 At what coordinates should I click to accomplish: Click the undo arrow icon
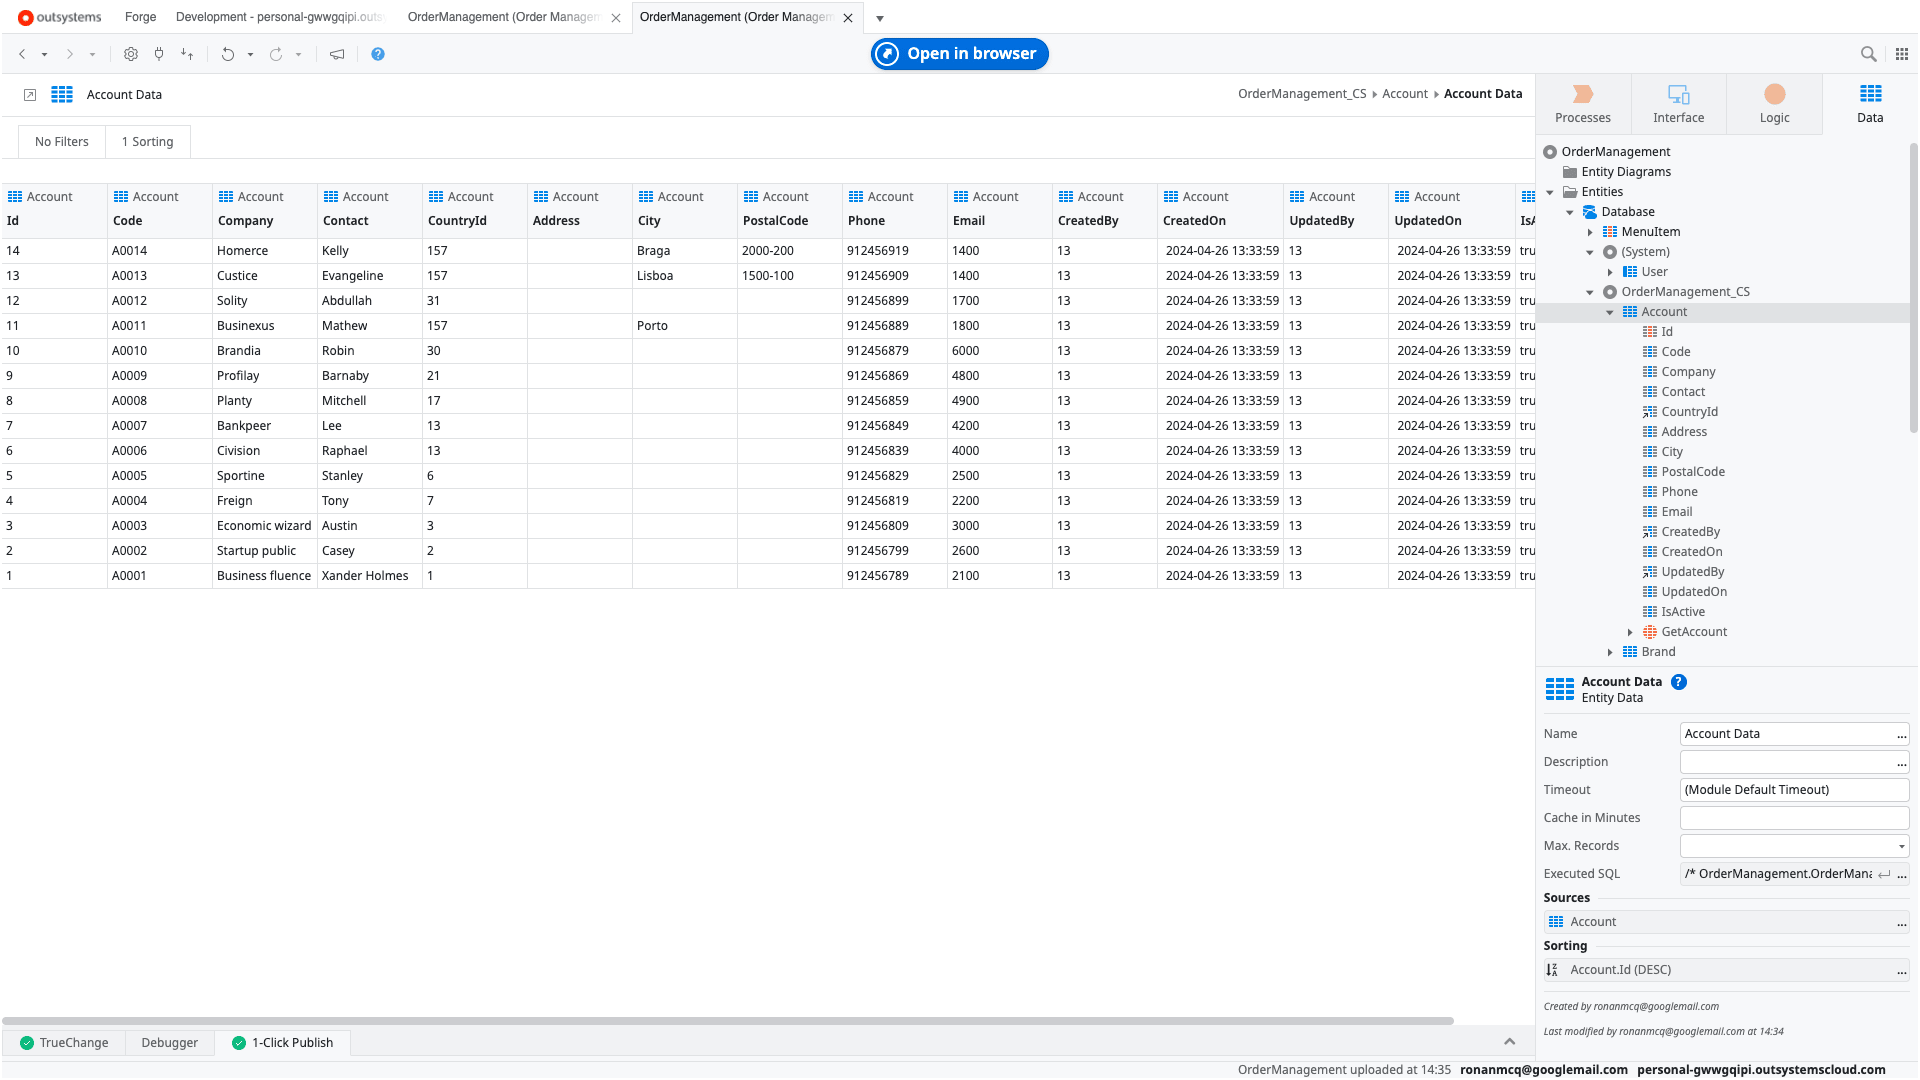(x=228, y=54)
